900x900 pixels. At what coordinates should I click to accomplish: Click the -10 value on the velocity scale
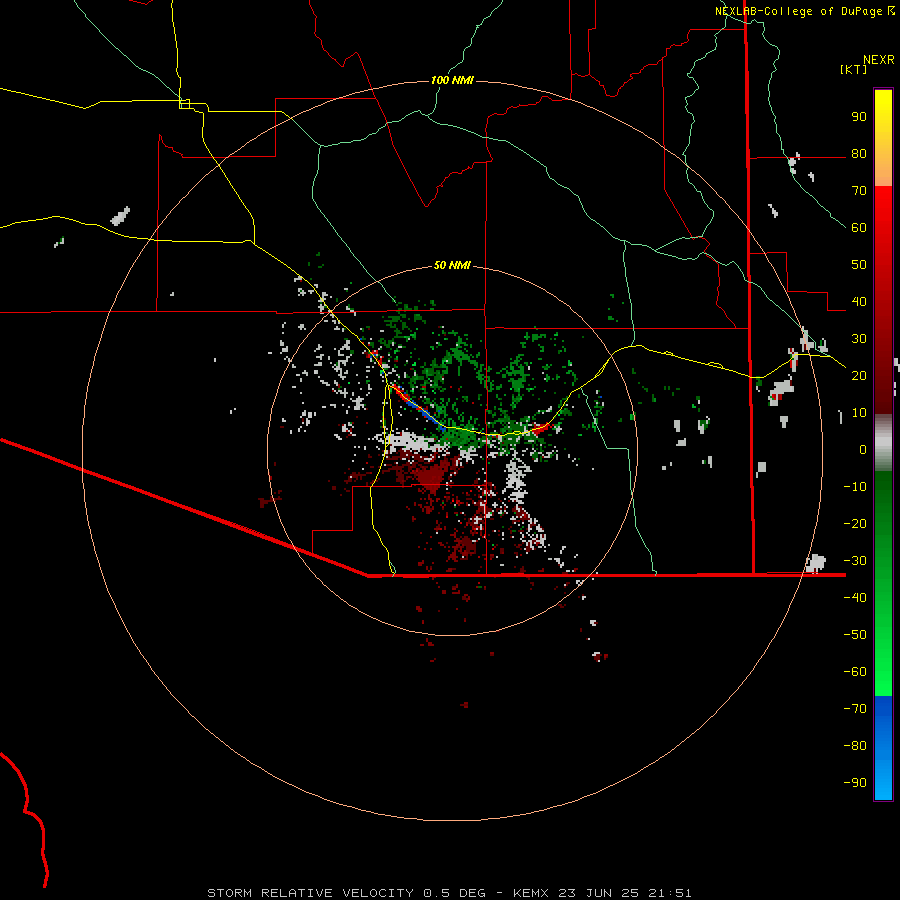pos(855,487)
